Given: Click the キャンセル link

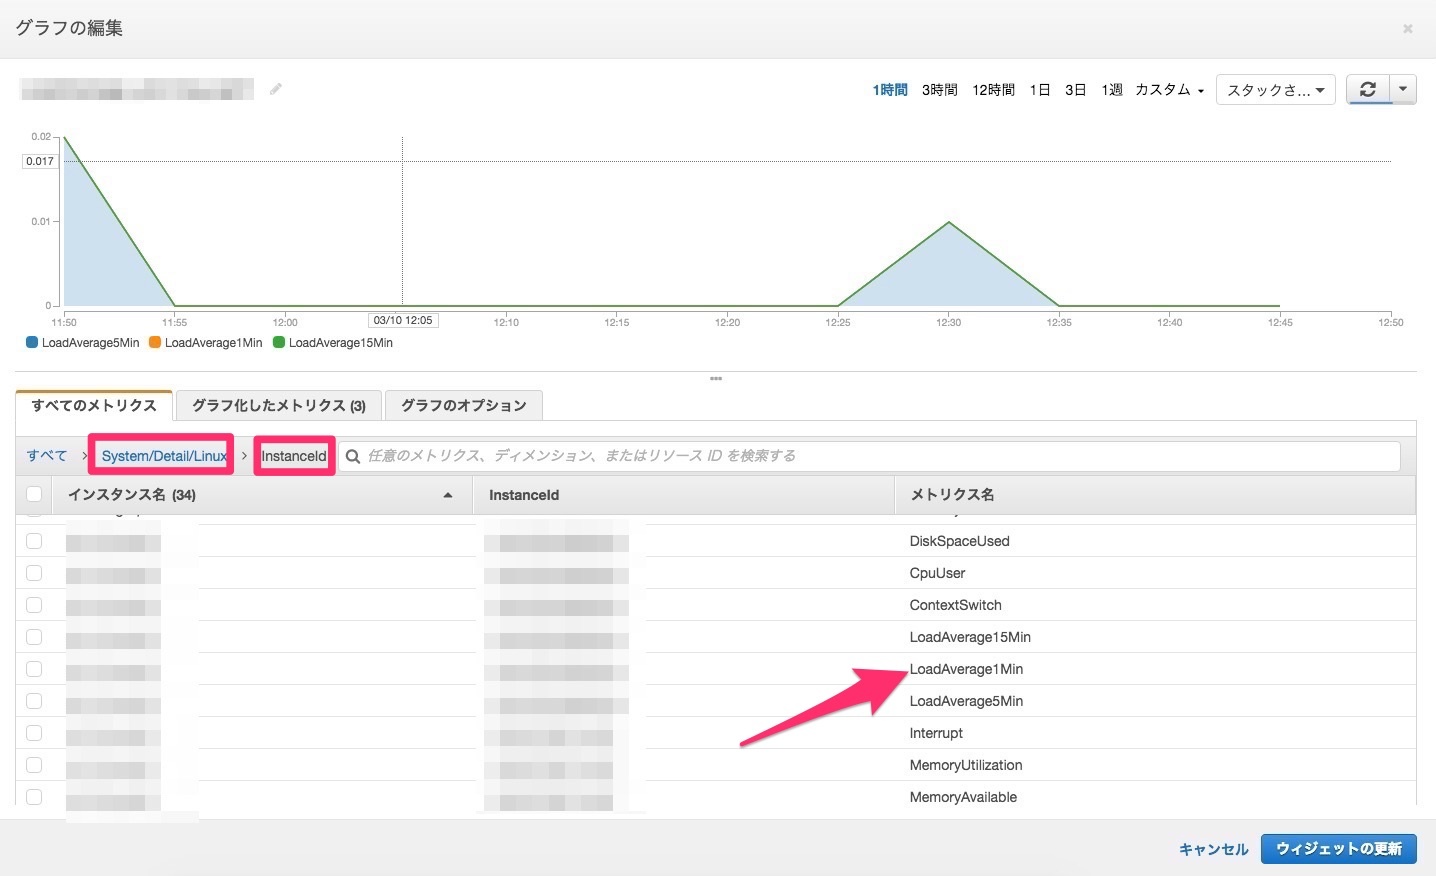Looking at the screenshot, I should [1213, 849].
